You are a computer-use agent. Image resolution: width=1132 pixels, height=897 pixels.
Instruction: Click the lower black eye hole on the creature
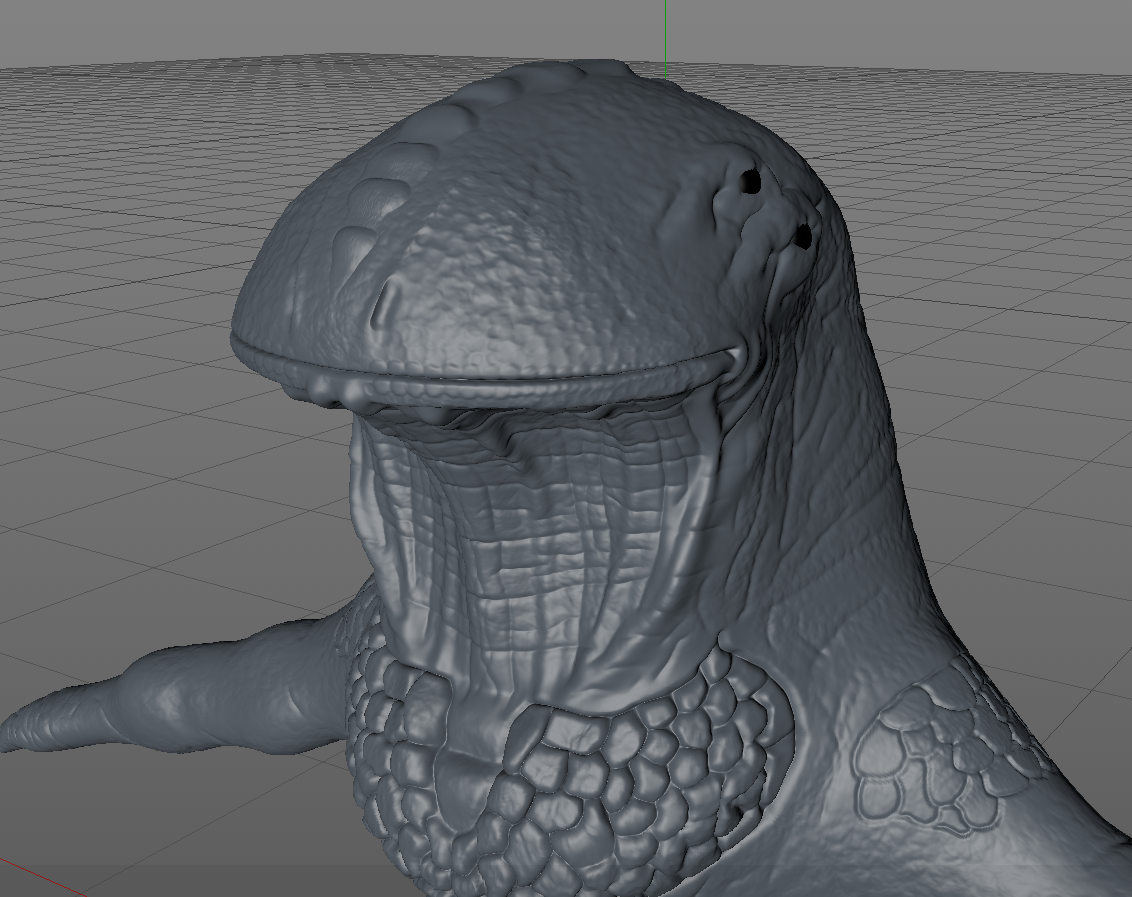pos(802,236)
